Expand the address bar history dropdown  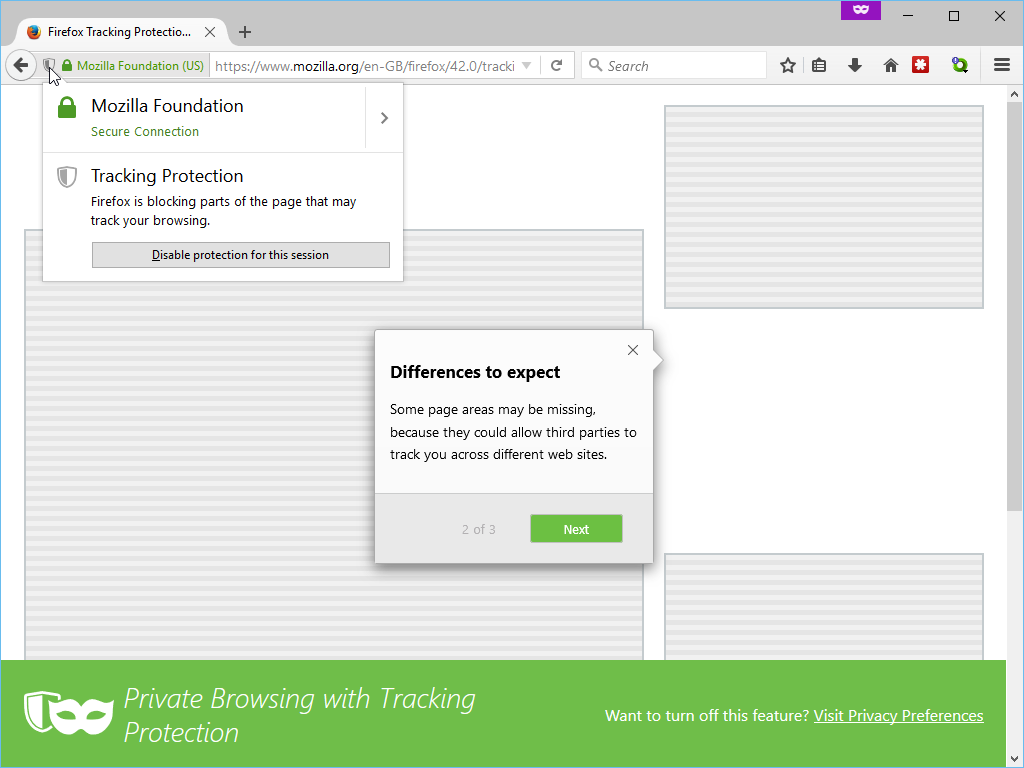(x=527, y=66)
